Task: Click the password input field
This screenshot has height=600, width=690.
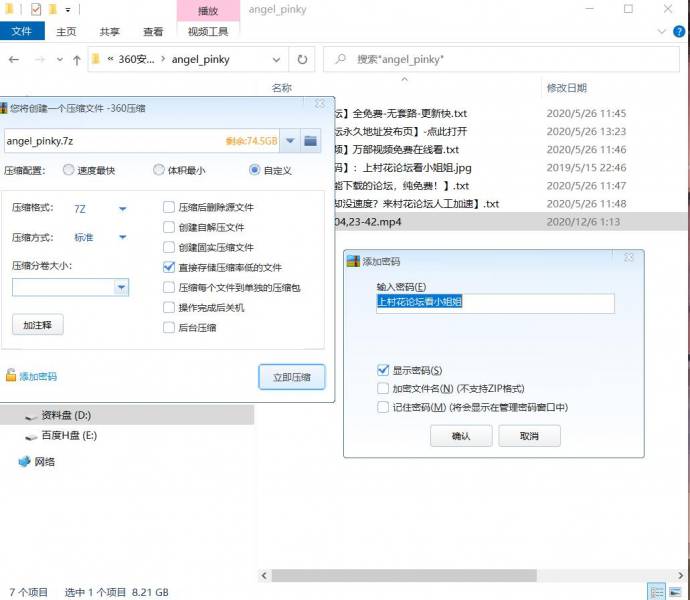Action: click(x=494, y=302)
